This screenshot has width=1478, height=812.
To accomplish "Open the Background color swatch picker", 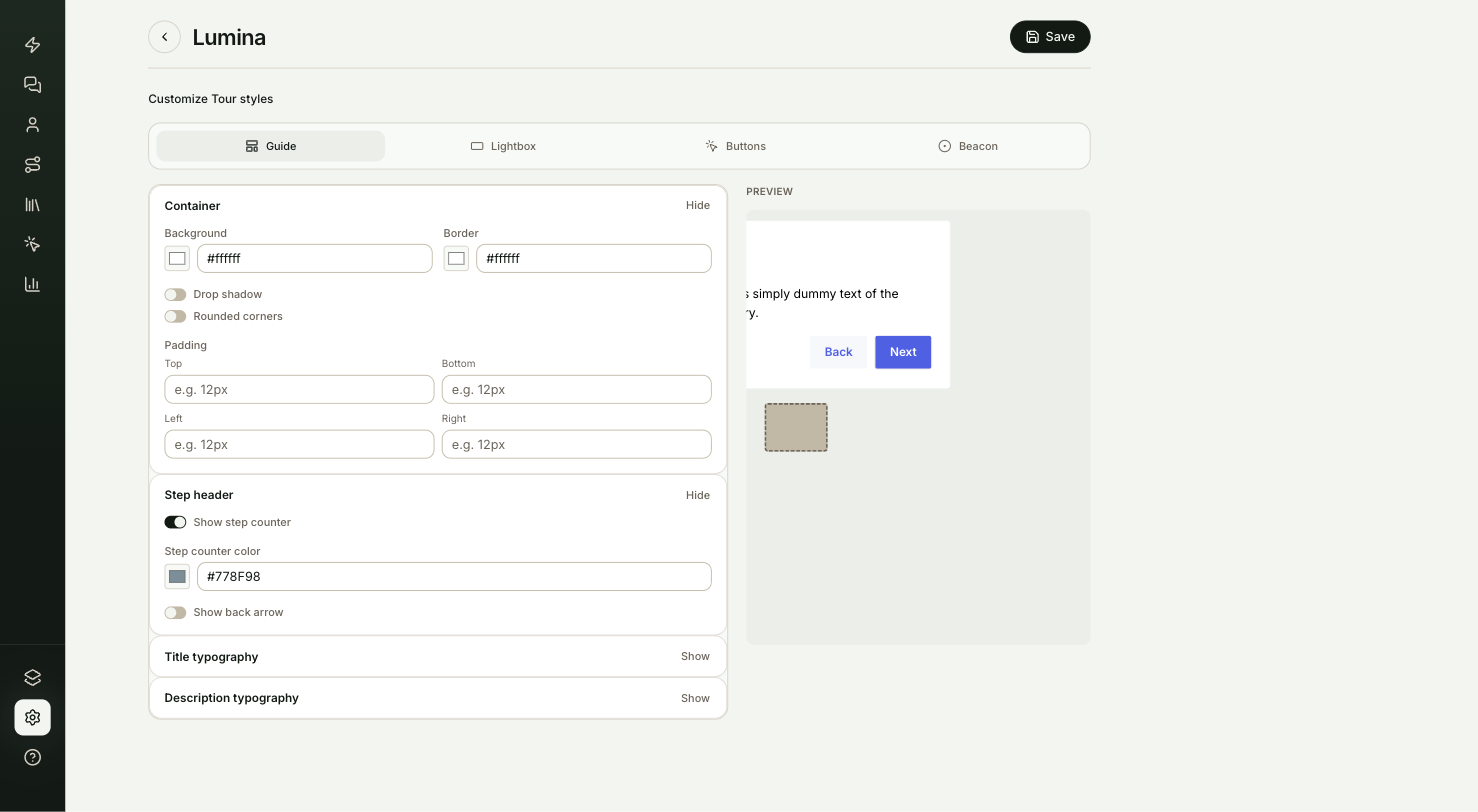I will point(177,258).
